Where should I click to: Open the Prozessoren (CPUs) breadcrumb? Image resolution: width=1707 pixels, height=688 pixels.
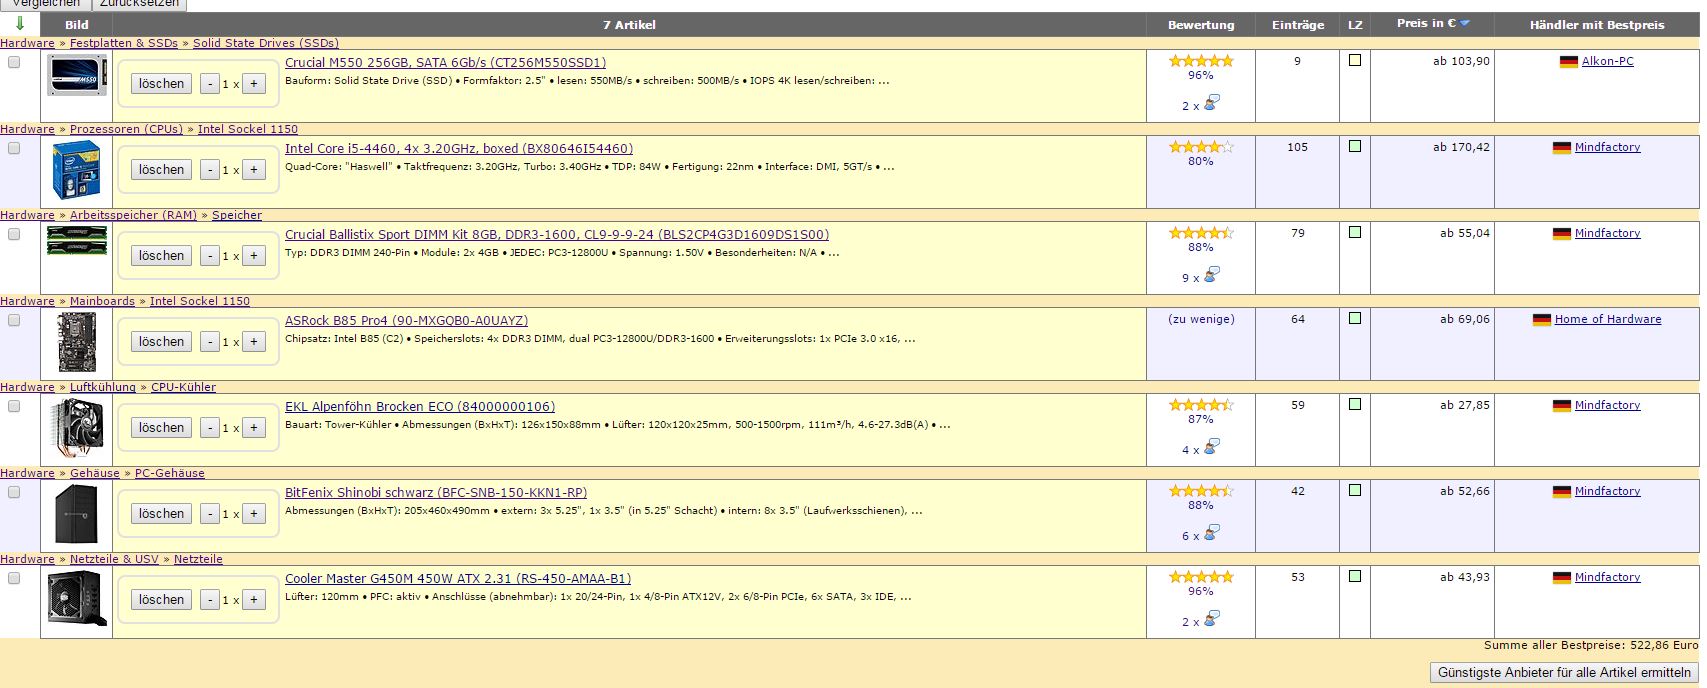126,129
